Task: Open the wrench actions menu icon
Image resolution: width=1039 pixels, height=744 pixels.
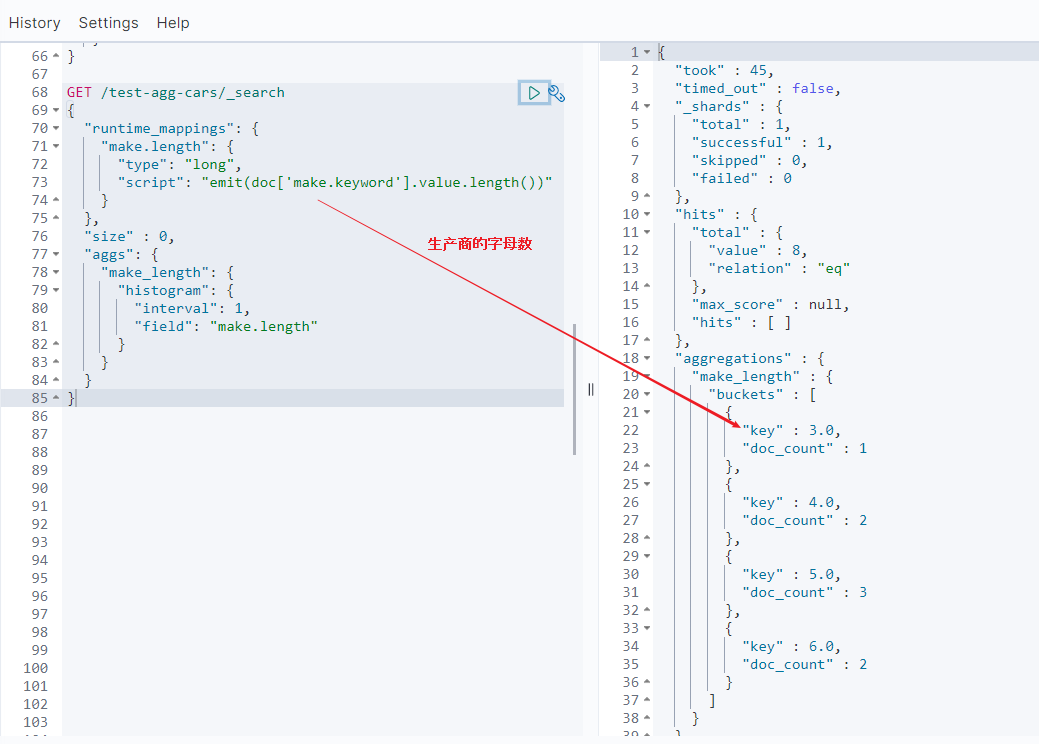Action: point(557,93)
